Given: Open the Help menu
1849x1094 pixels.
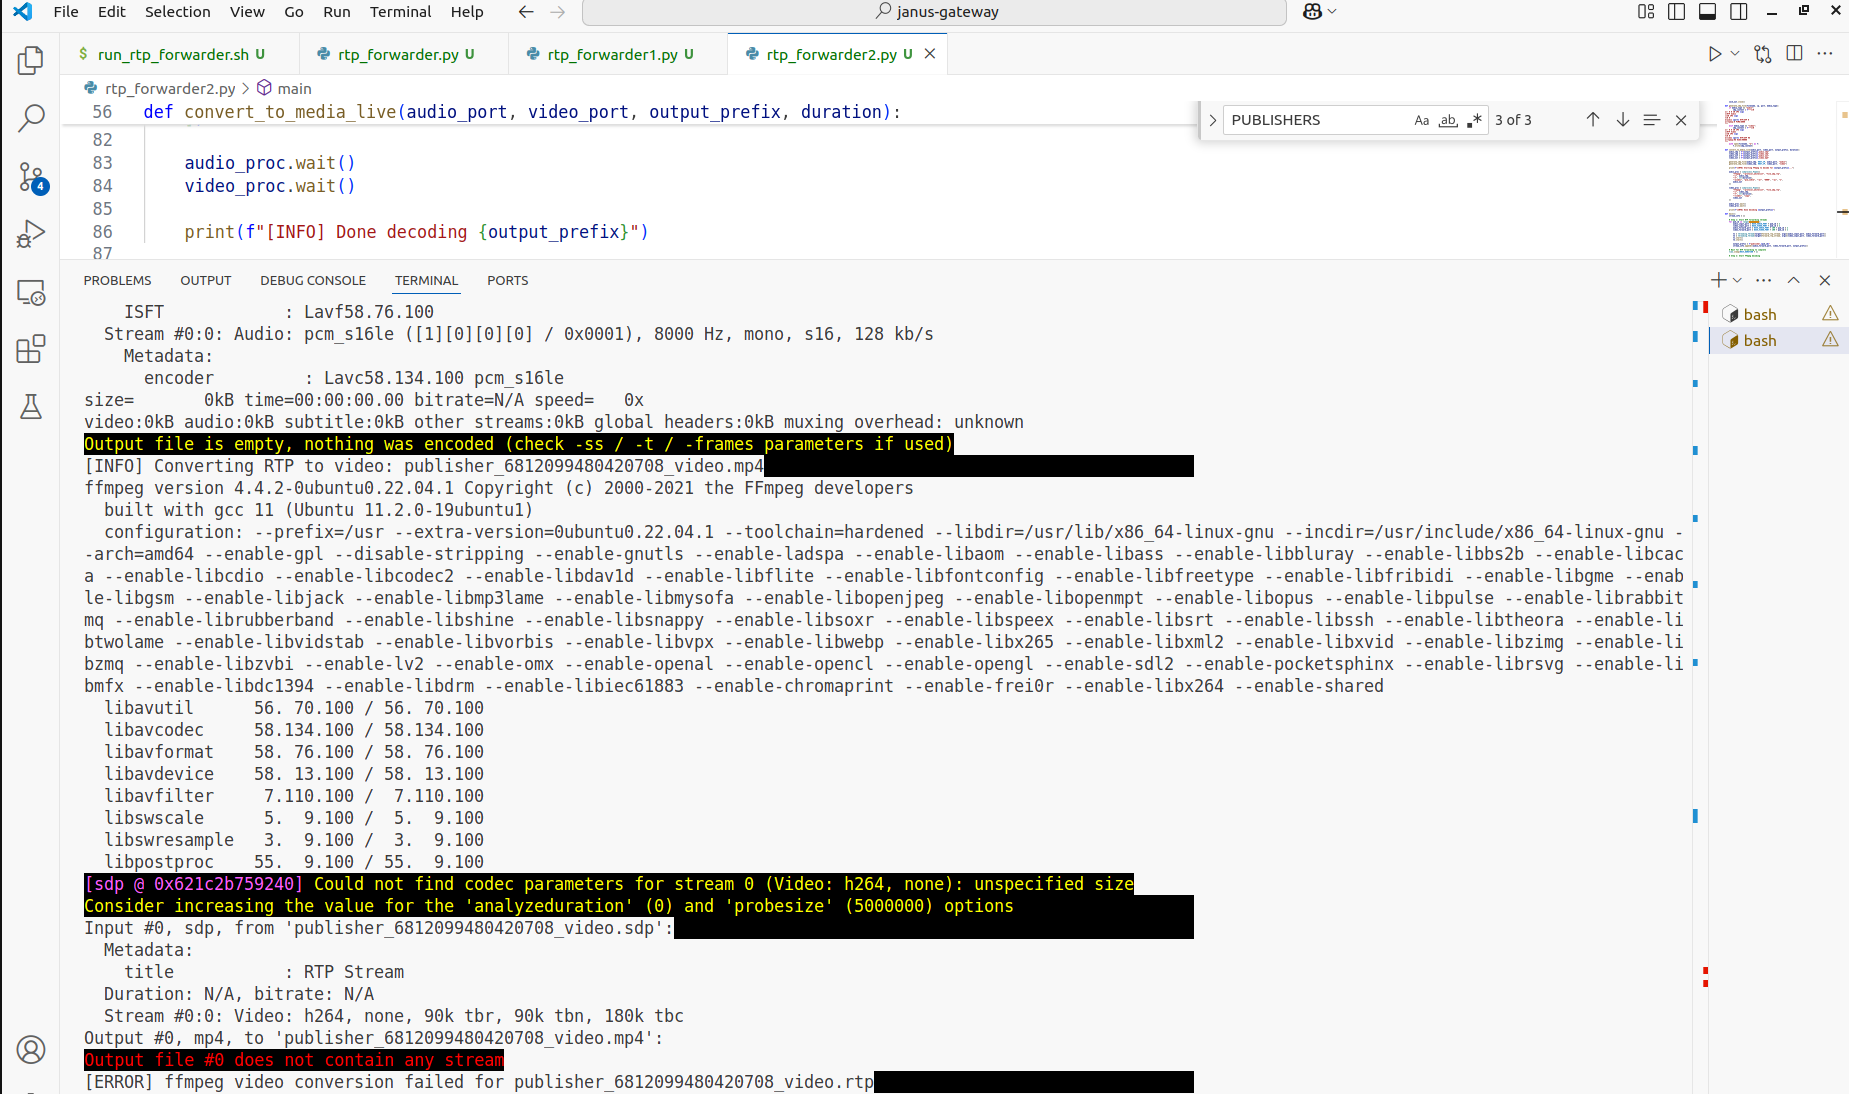Looking at the screenshot, I should pyautogui.click(x=467, y=12).
